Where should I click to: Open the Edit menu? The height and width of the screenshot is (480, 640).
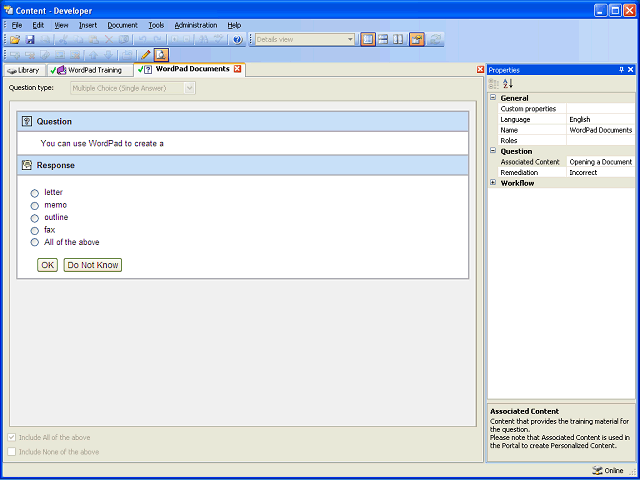38,25
